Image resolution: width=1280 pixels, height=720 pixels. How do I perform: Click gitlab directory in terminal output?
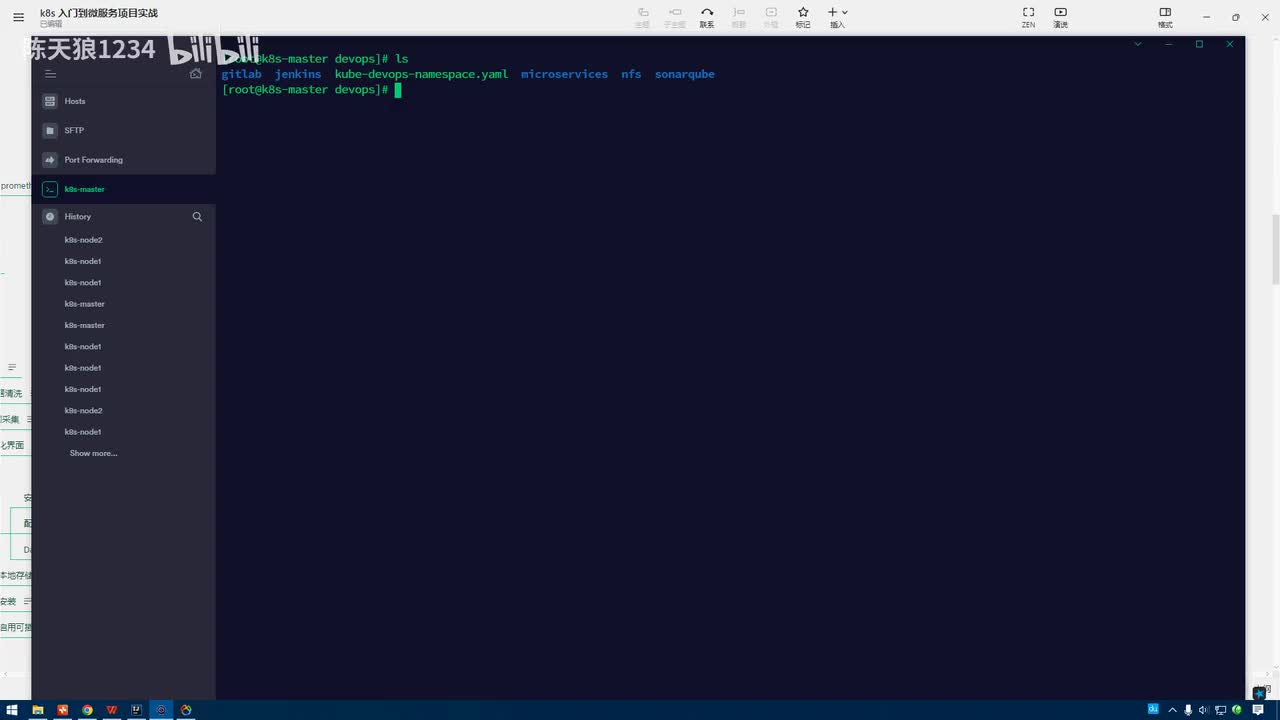click(x=241, y=74)
